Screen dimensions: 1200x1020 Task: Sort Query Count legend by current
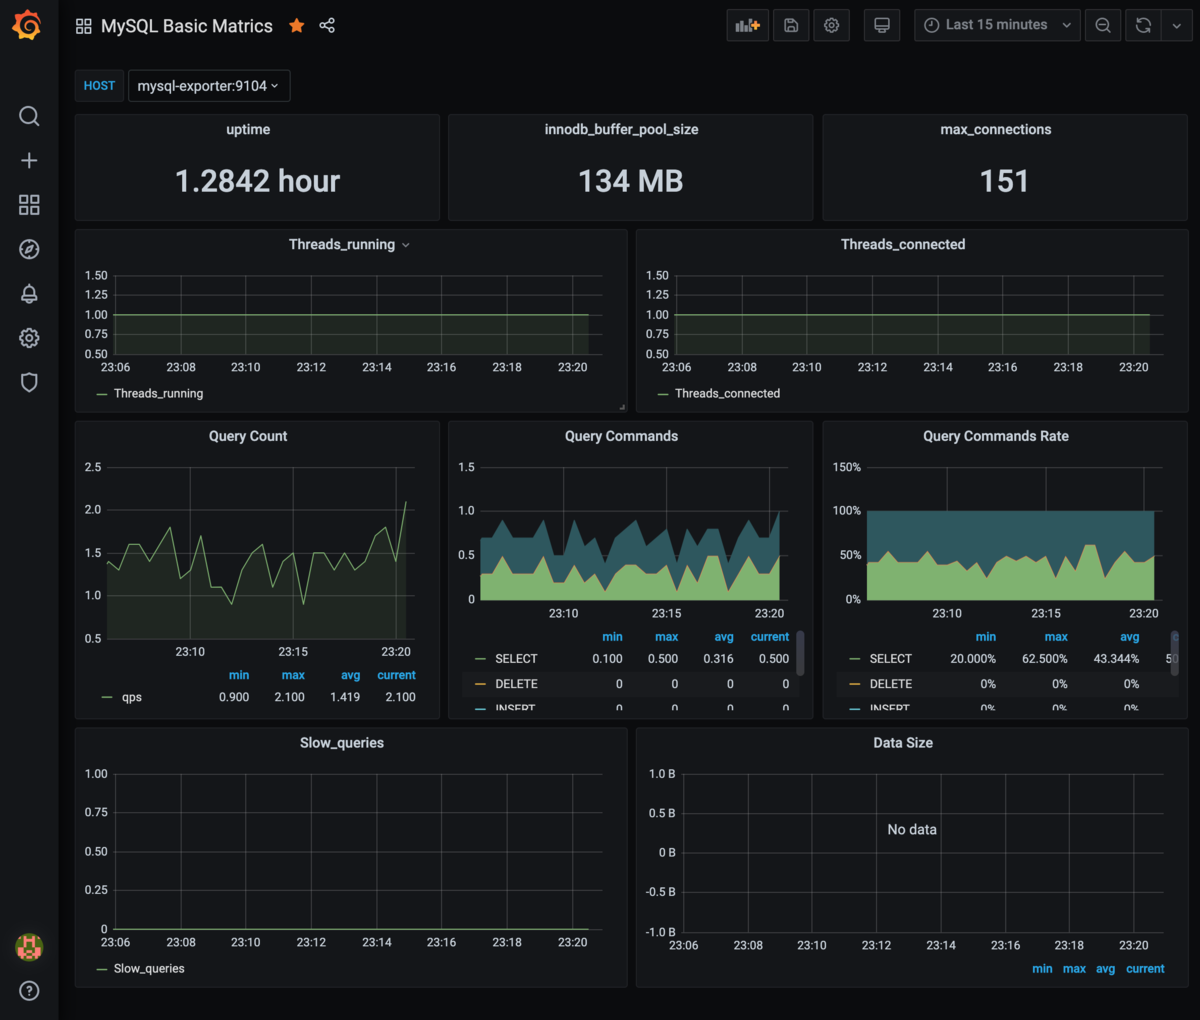(x=396, y=675)
